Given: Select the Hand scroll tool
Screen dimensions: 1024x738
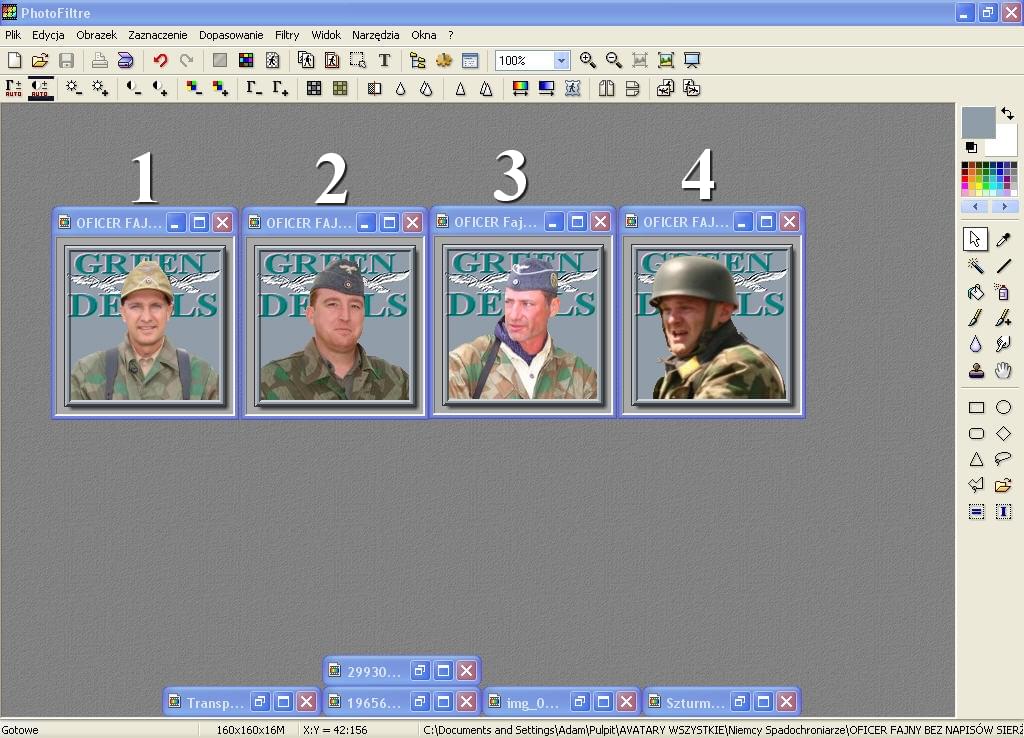Looking at the screenshot, I should [1003, 371].
